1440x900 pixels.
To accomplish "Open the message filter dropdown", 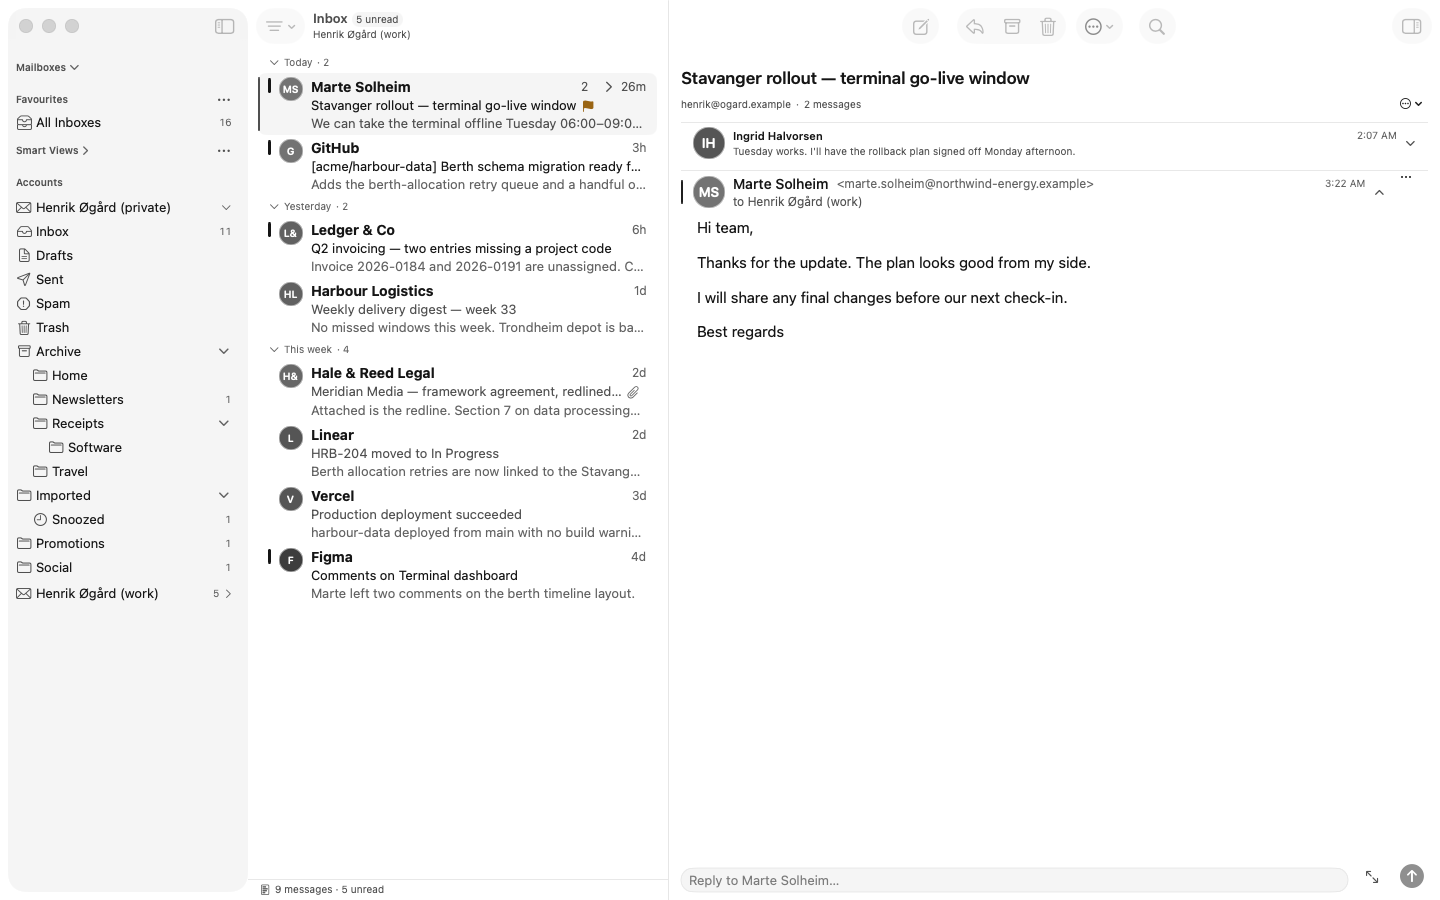I will coord(280,27).
